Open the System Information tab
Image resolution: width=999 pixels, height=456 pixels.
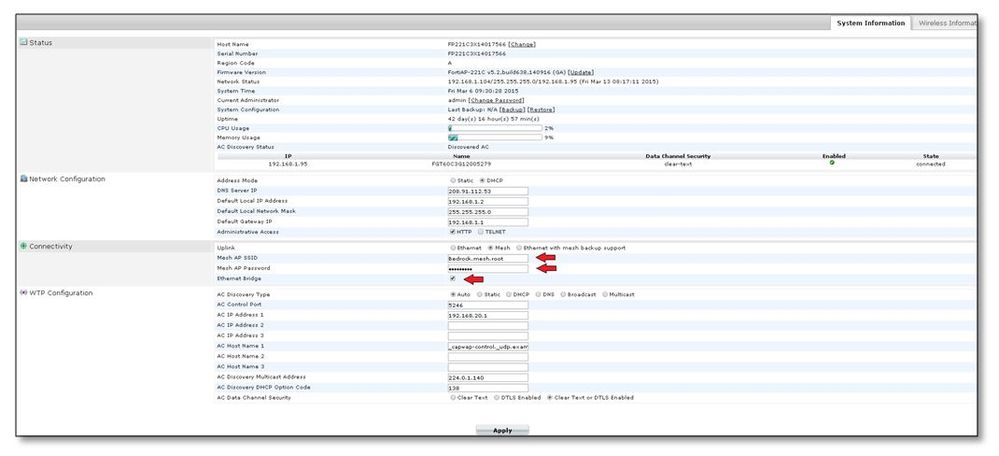[870, 23]
